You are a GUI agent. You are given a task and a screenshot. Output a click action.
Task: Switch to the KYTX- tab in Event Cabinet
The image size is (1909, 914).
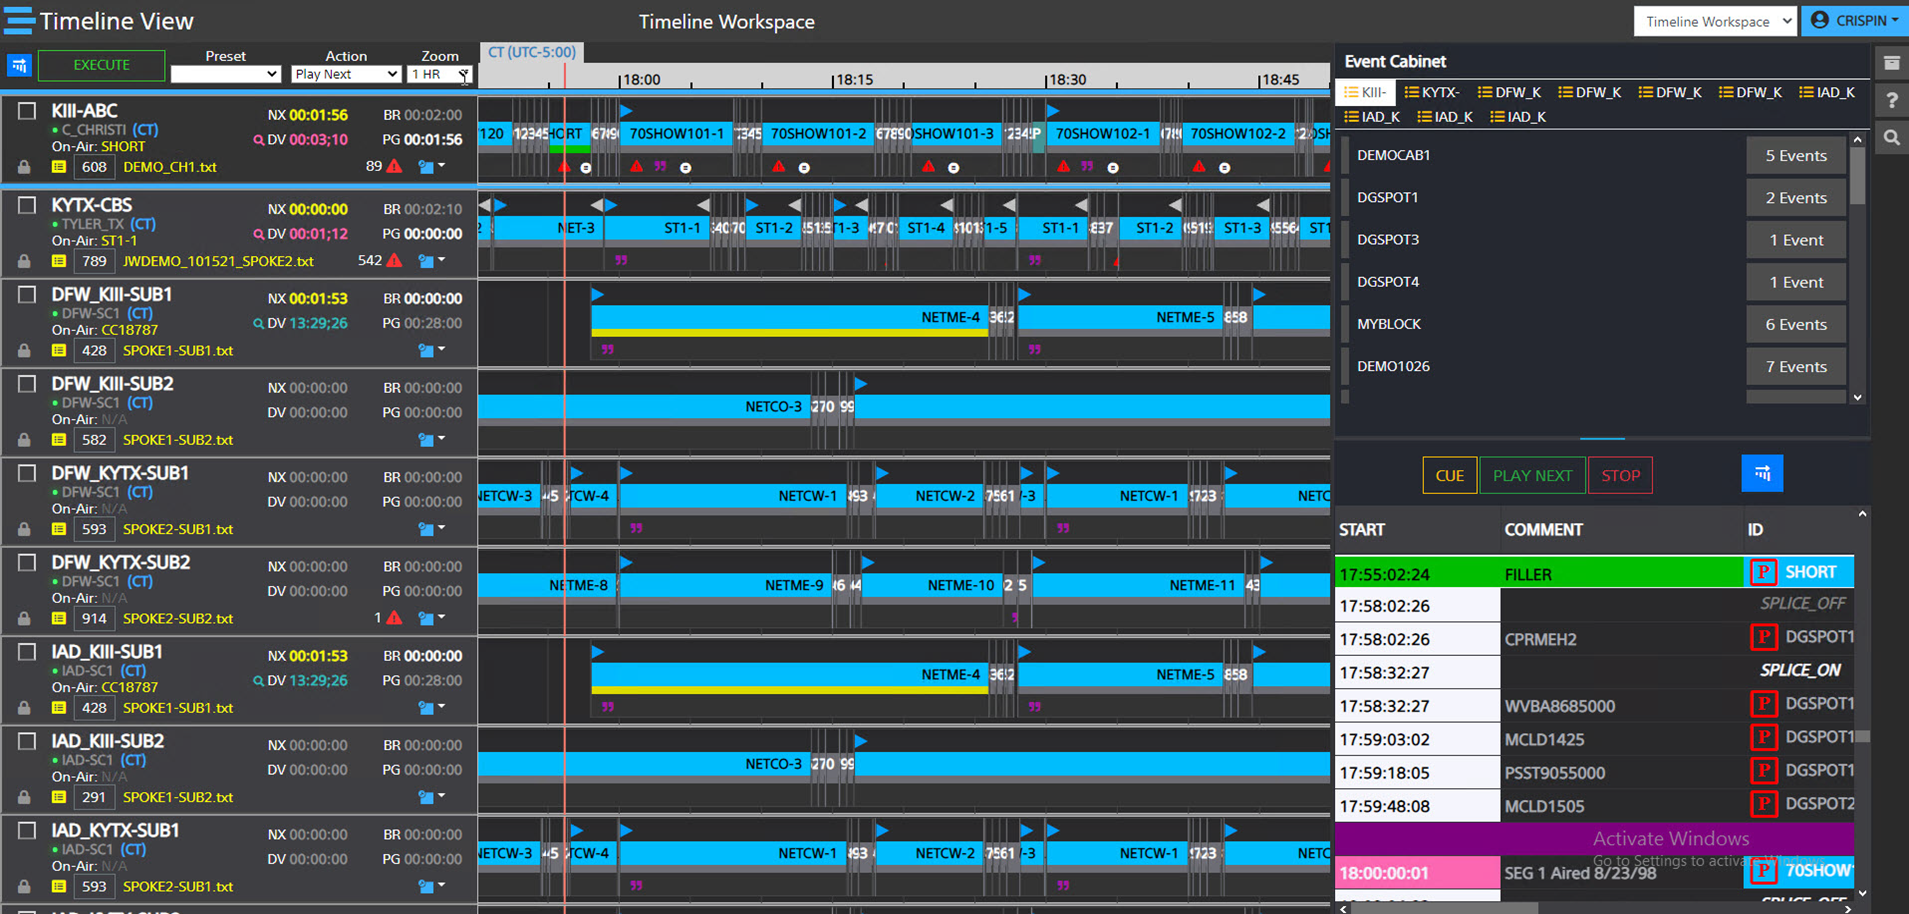[x=1432, y=92]
